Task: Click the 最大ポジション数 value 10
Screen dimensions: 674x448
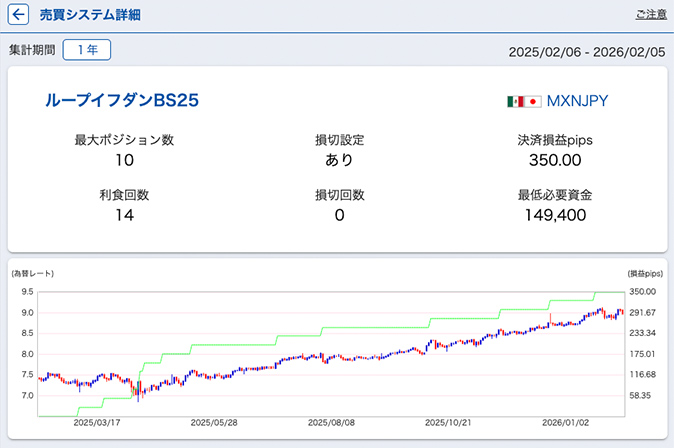Action: [124, 160]
